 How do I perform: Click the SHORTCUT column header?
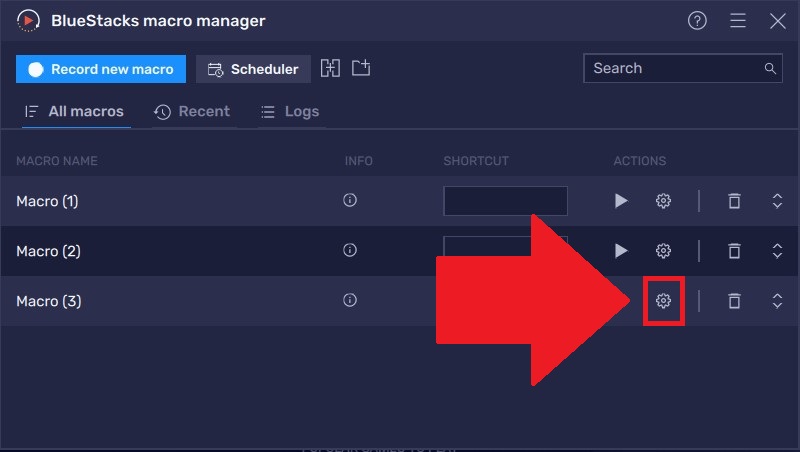[x=476, y=161]
